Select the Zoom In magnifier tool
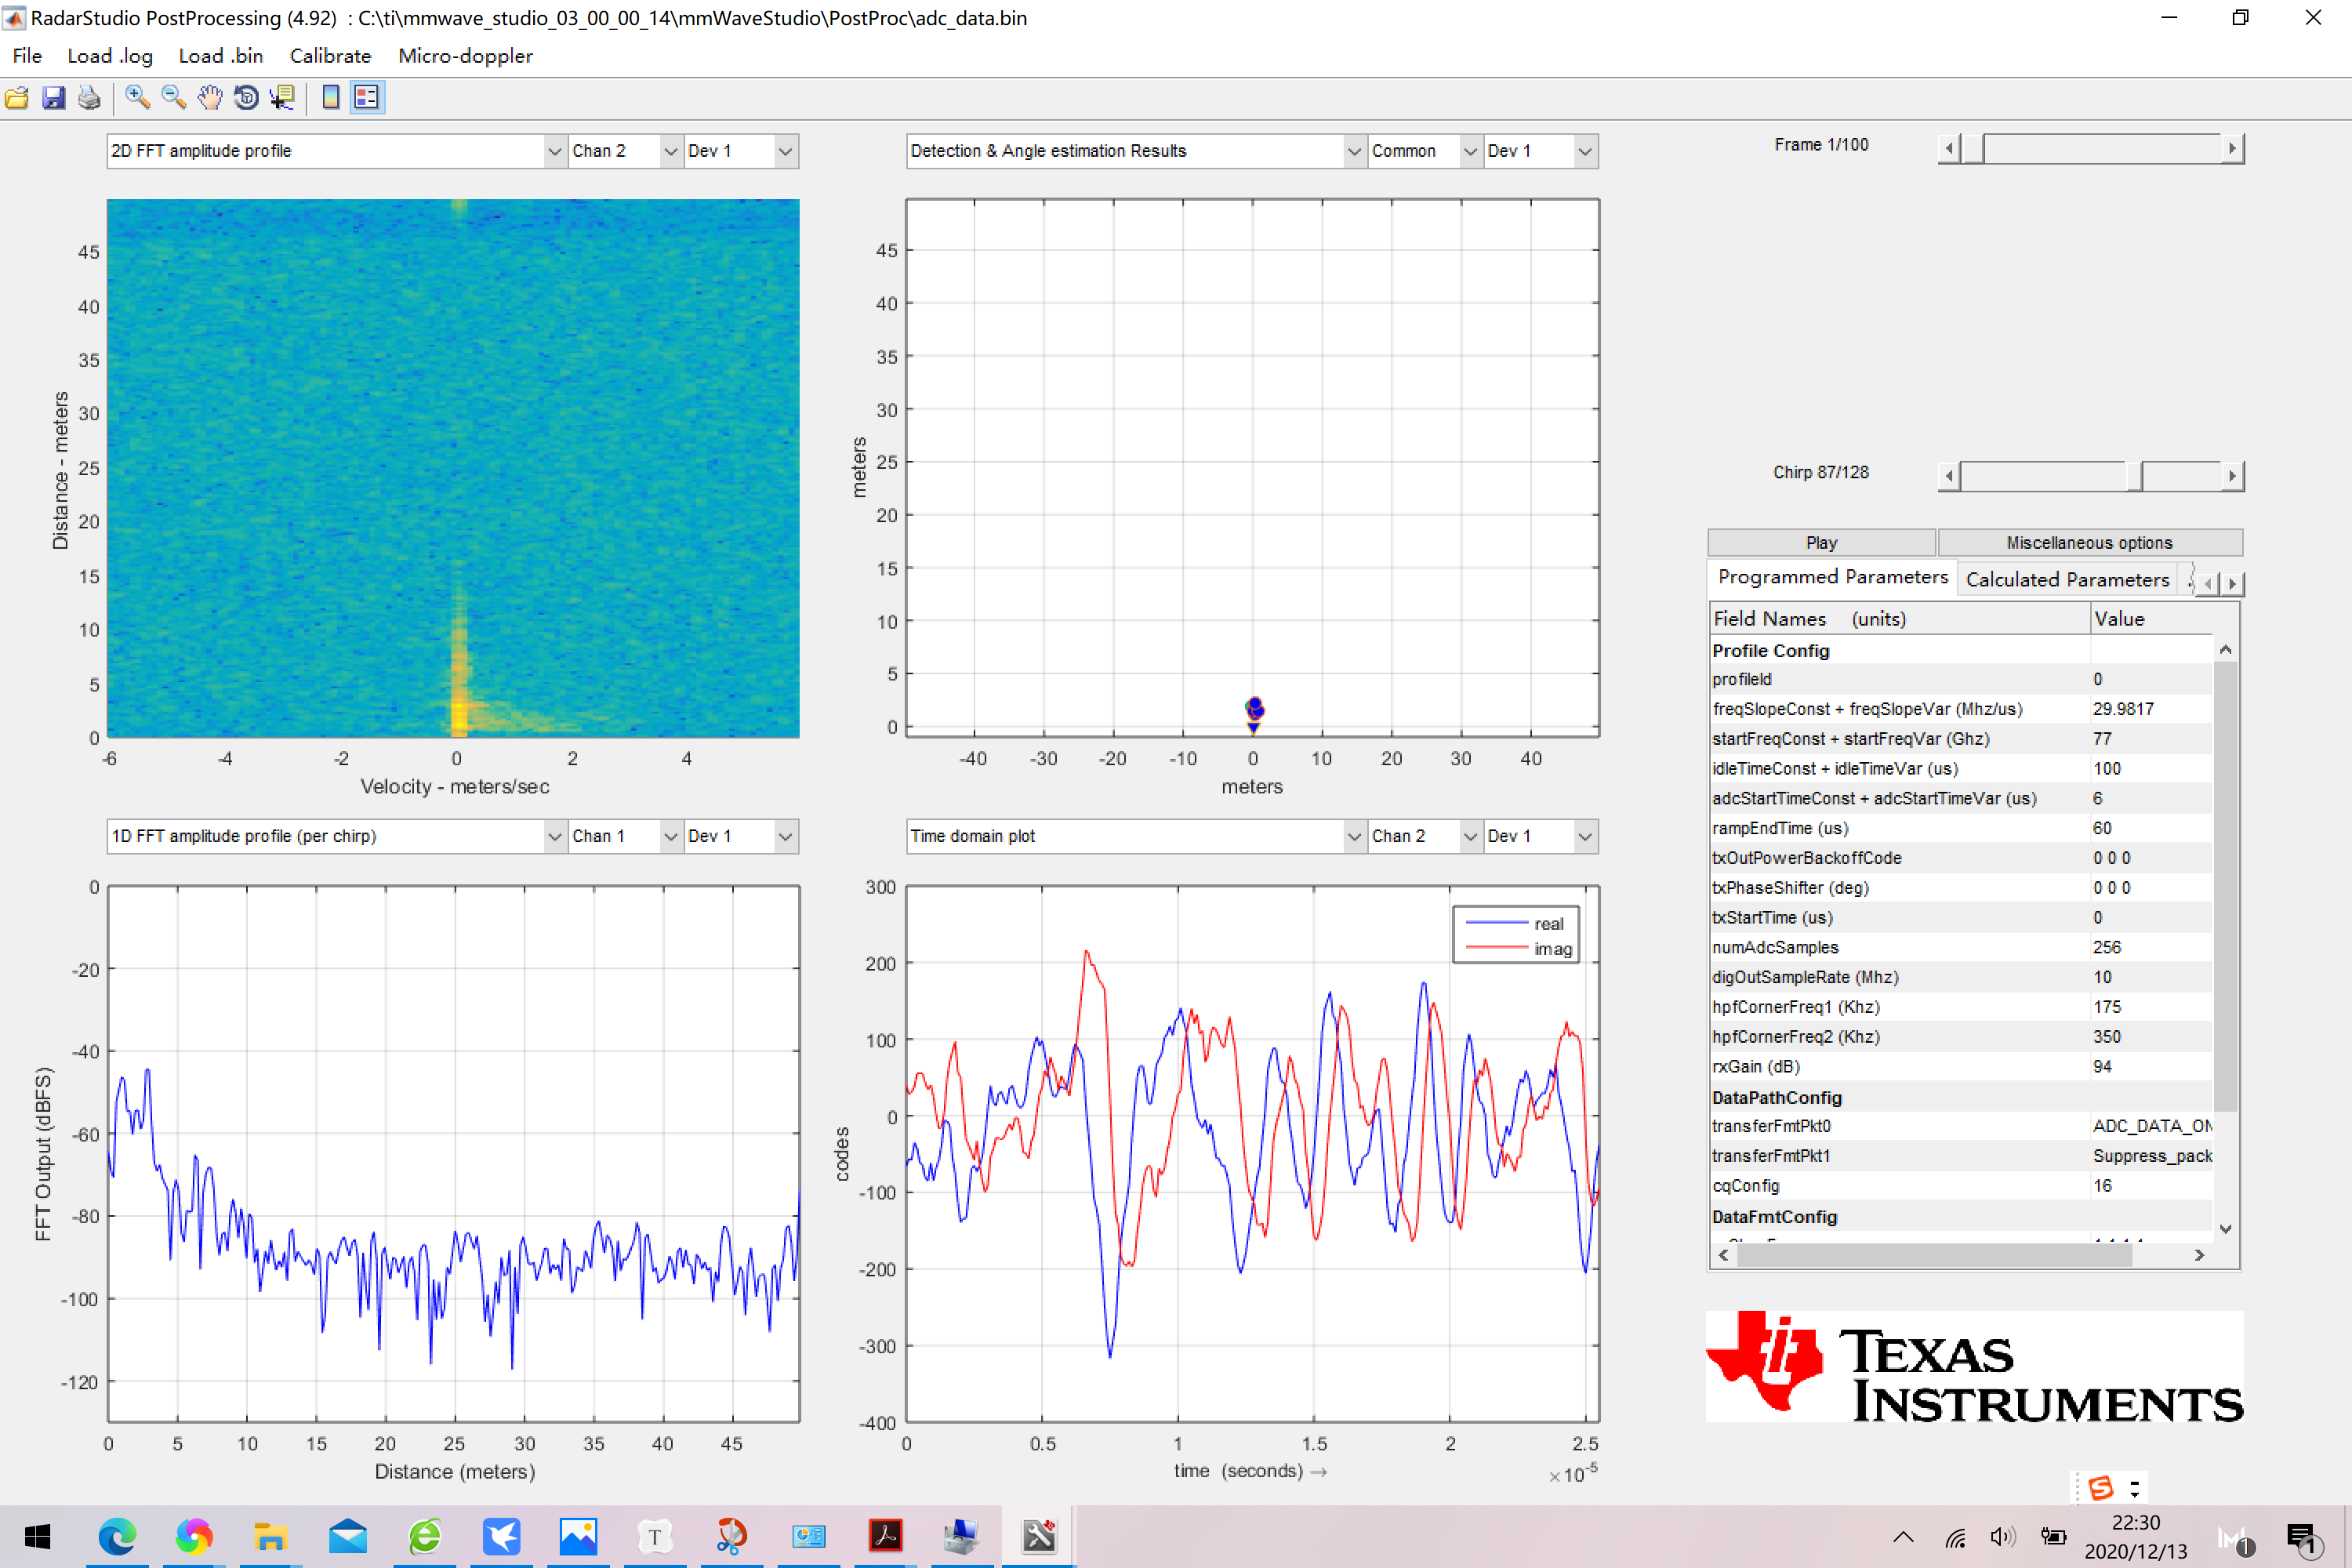Image resolution: width=2352 pixels, height=1568 pixels. click(138, 97)
